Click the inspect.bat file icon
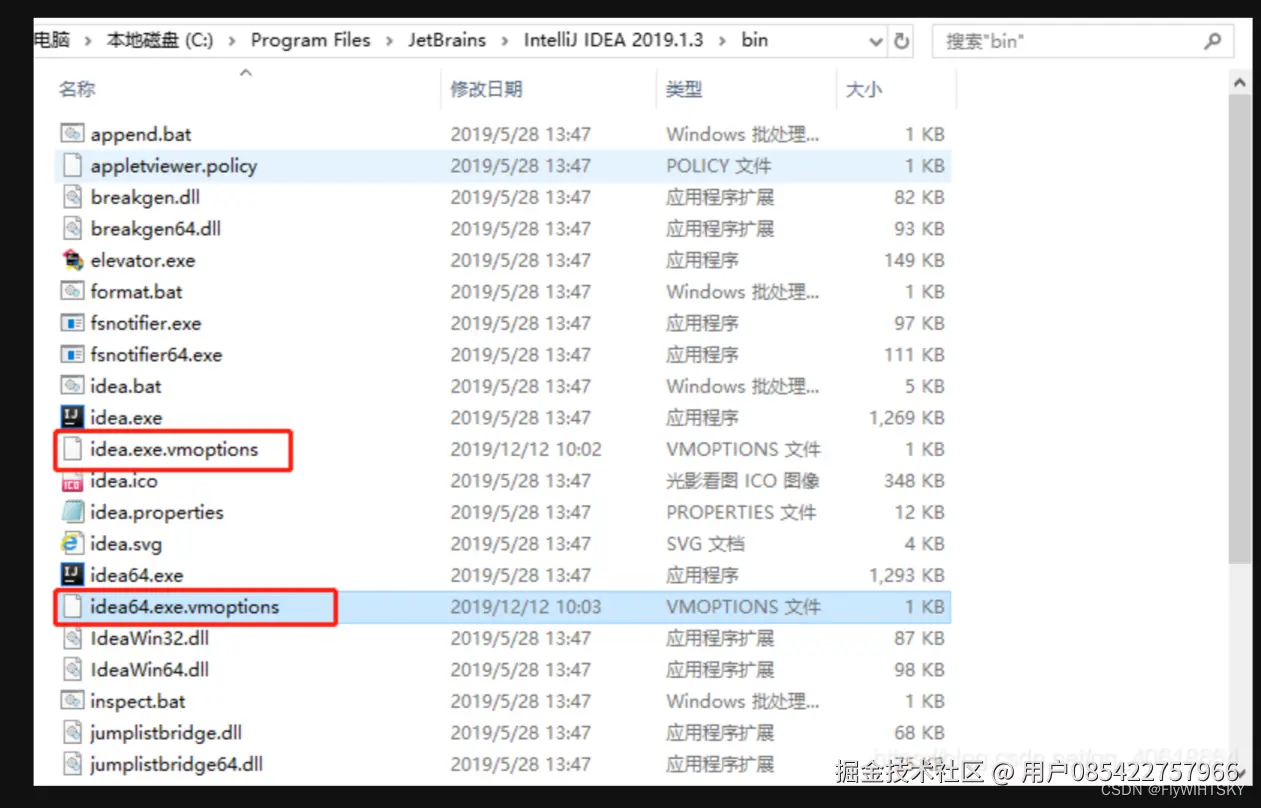The height and width of the screenshot is (808, 1261). coord(72,701)
